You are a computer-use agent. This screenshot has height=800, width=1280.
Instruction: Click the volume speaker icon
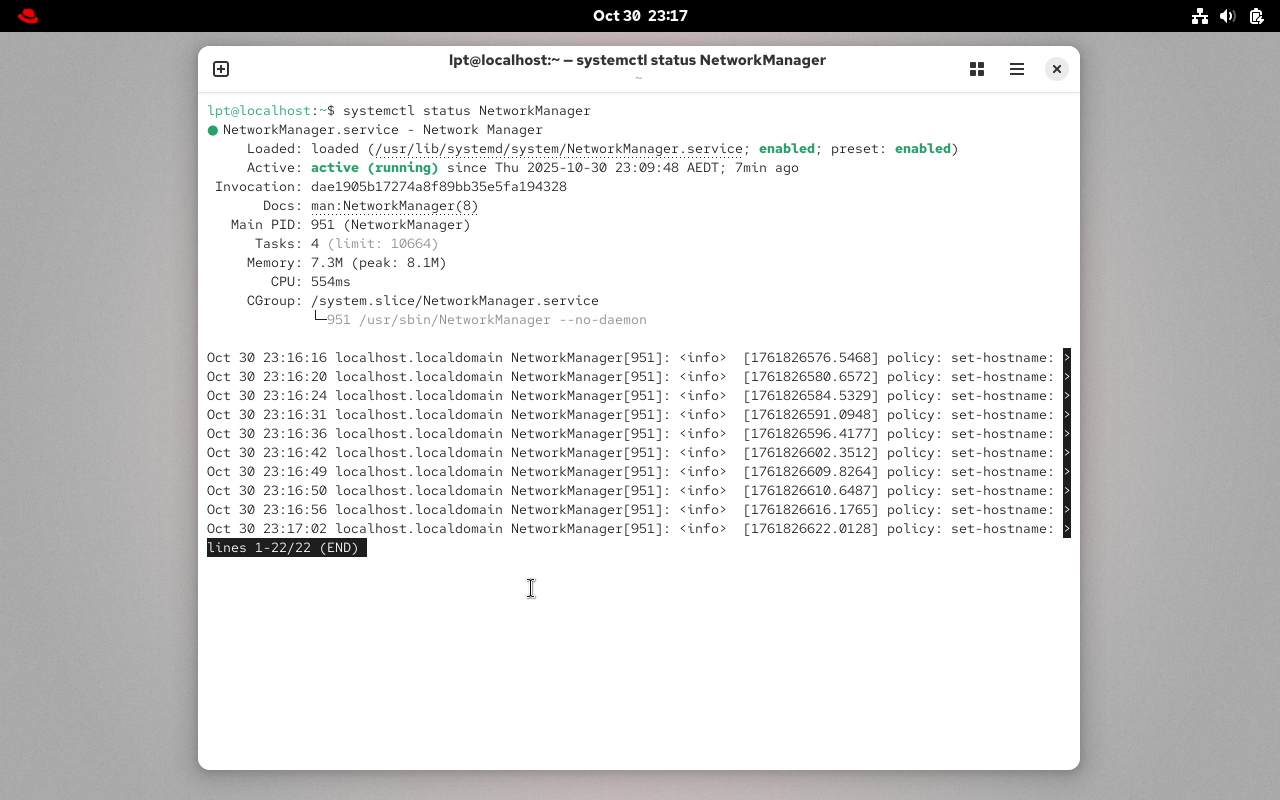point(1228,16)
